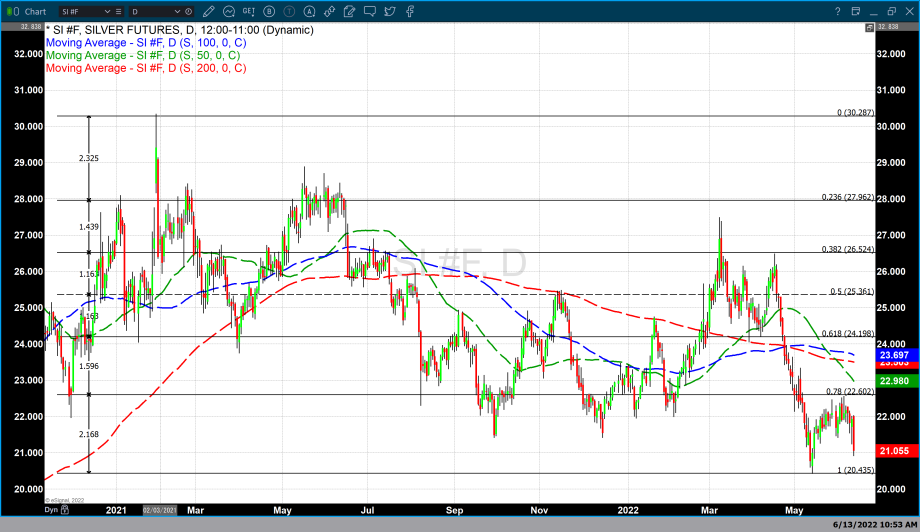
Task: Open the window layout menu icon
Action: [856, 11]
